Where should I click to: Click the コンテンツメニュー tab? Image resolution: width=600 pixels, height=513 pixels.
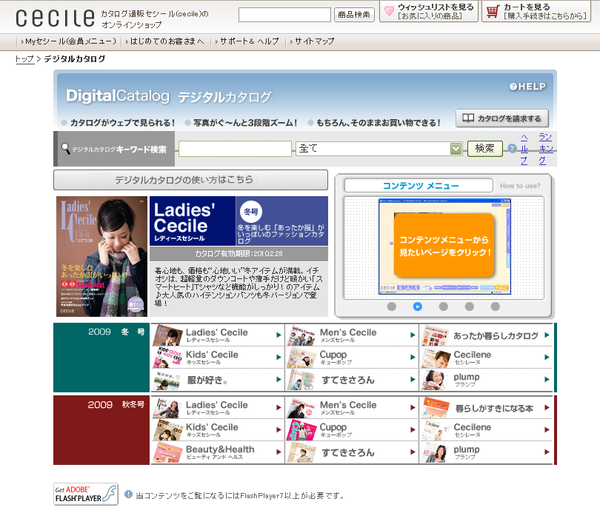click(x=419, y=186)
